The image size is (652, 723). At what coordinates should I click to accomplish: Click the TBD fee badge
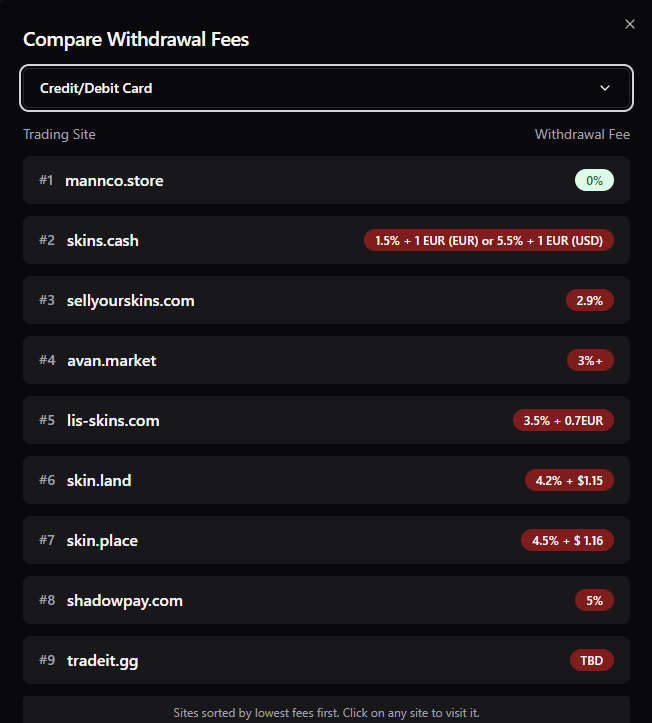pos(591,660)
